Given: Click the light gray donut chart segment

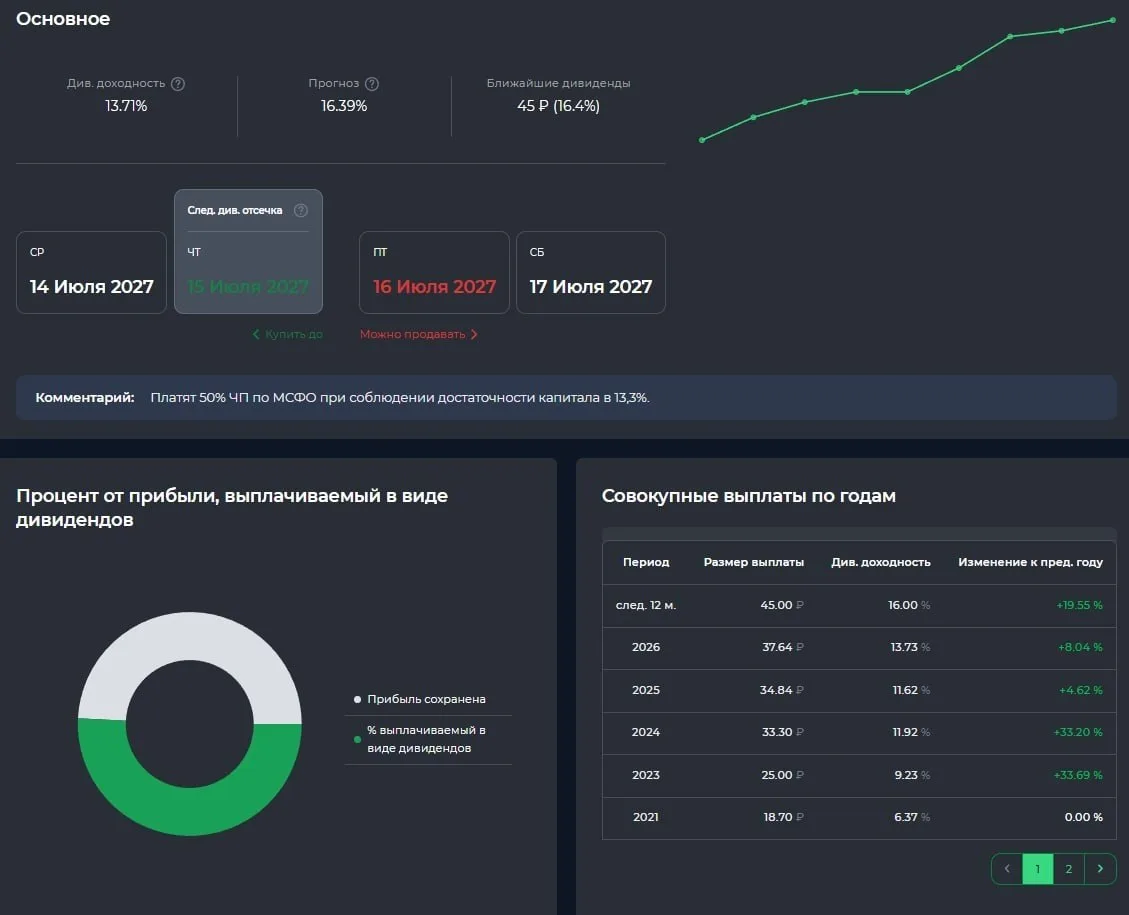Looking at the screenshot, I should tap(190, 636).
